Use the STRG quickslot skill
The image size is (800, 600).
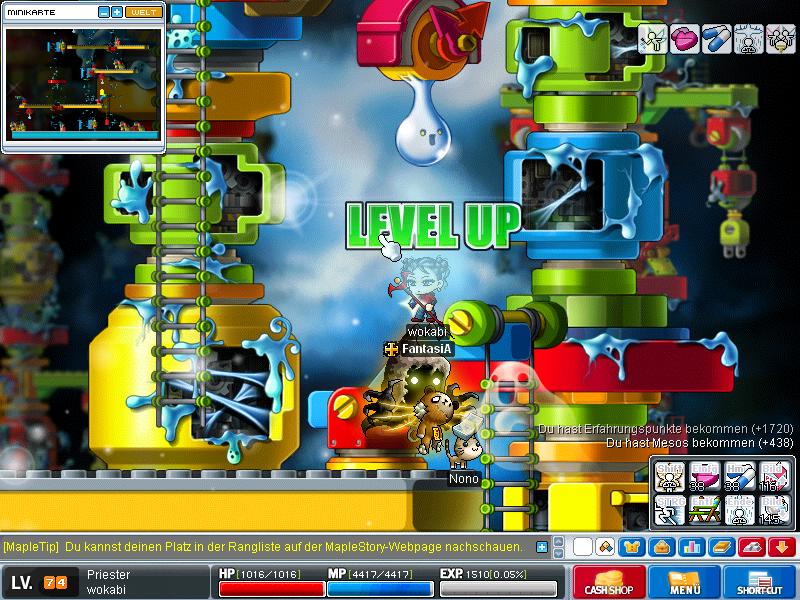tap(668, 510)
